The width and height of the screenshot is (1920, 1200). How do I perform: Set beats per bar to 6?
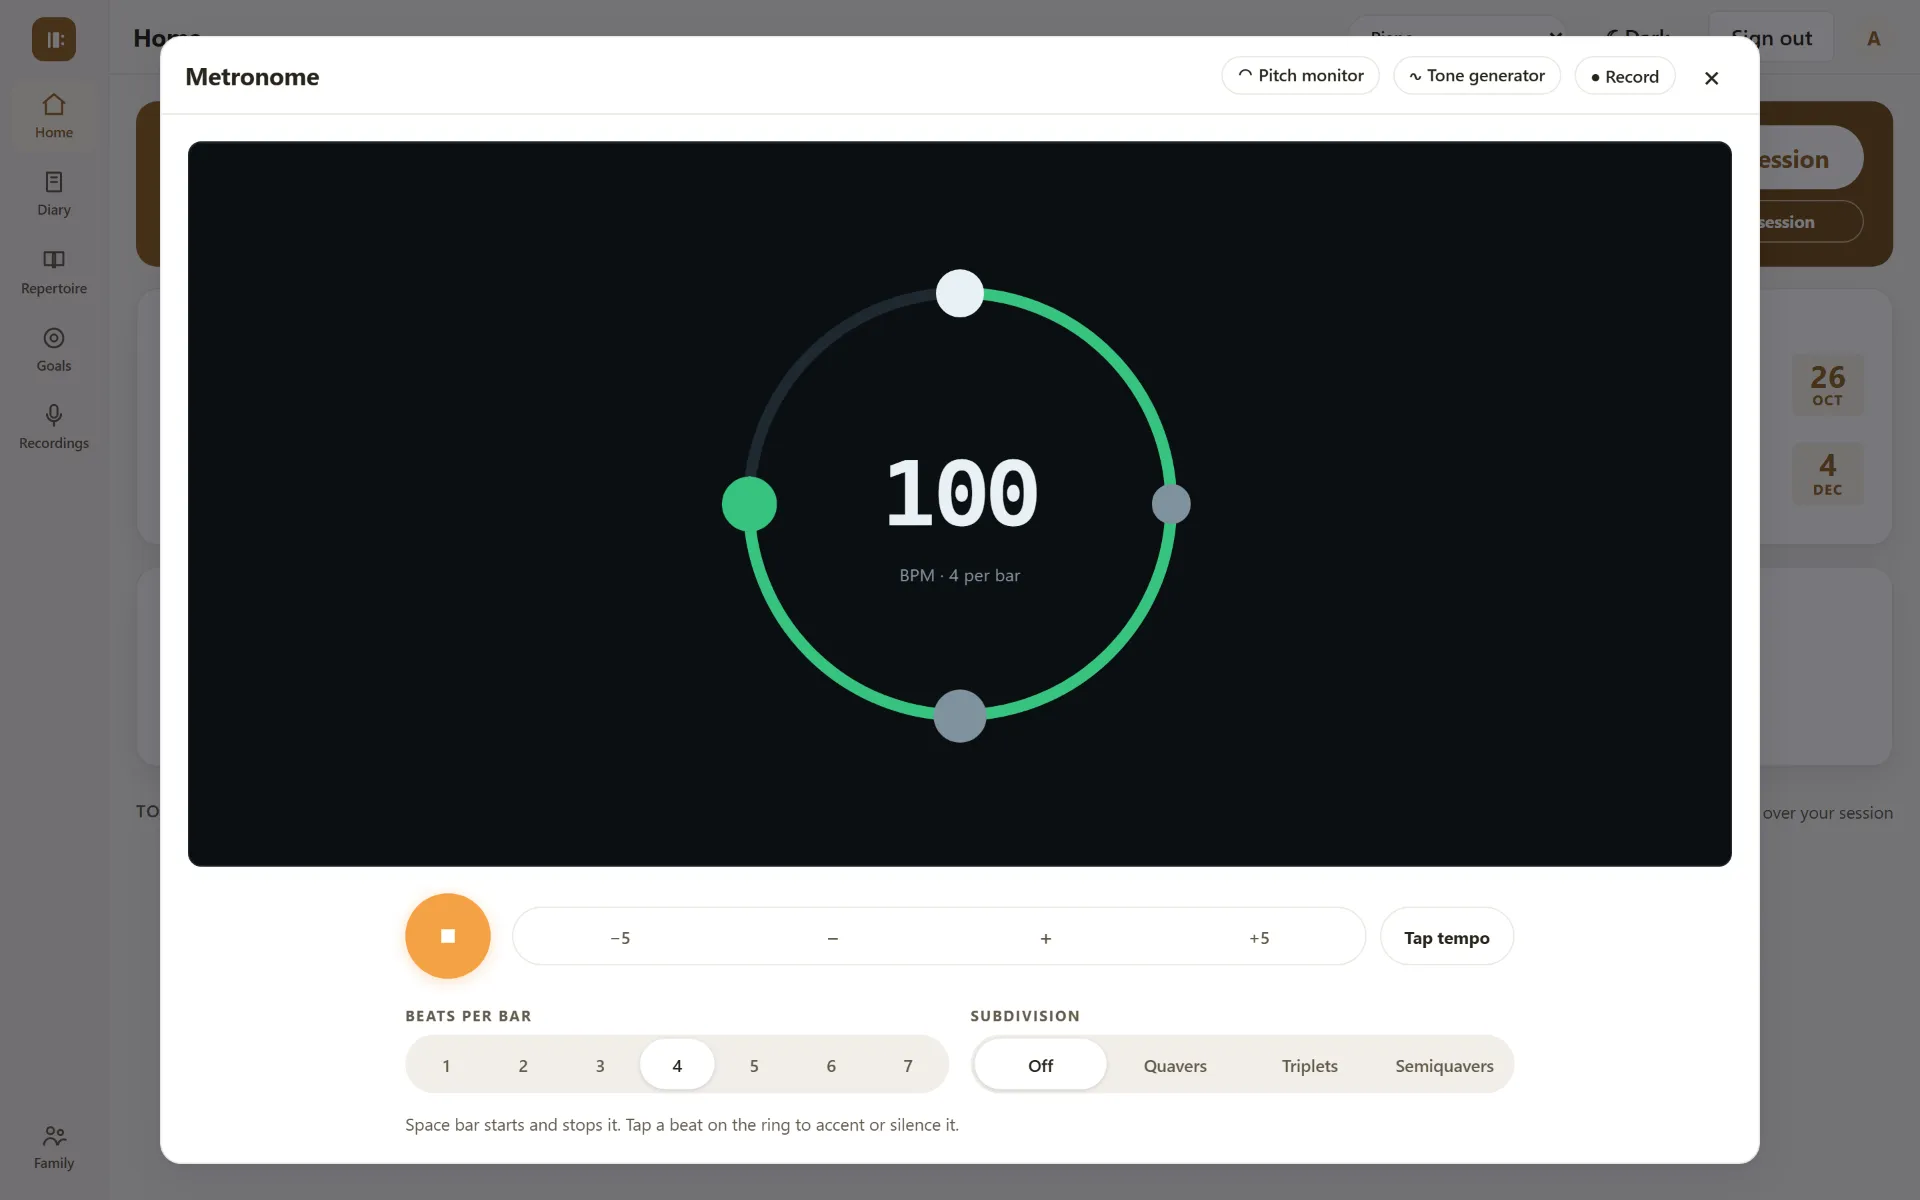coord(831,1065)
